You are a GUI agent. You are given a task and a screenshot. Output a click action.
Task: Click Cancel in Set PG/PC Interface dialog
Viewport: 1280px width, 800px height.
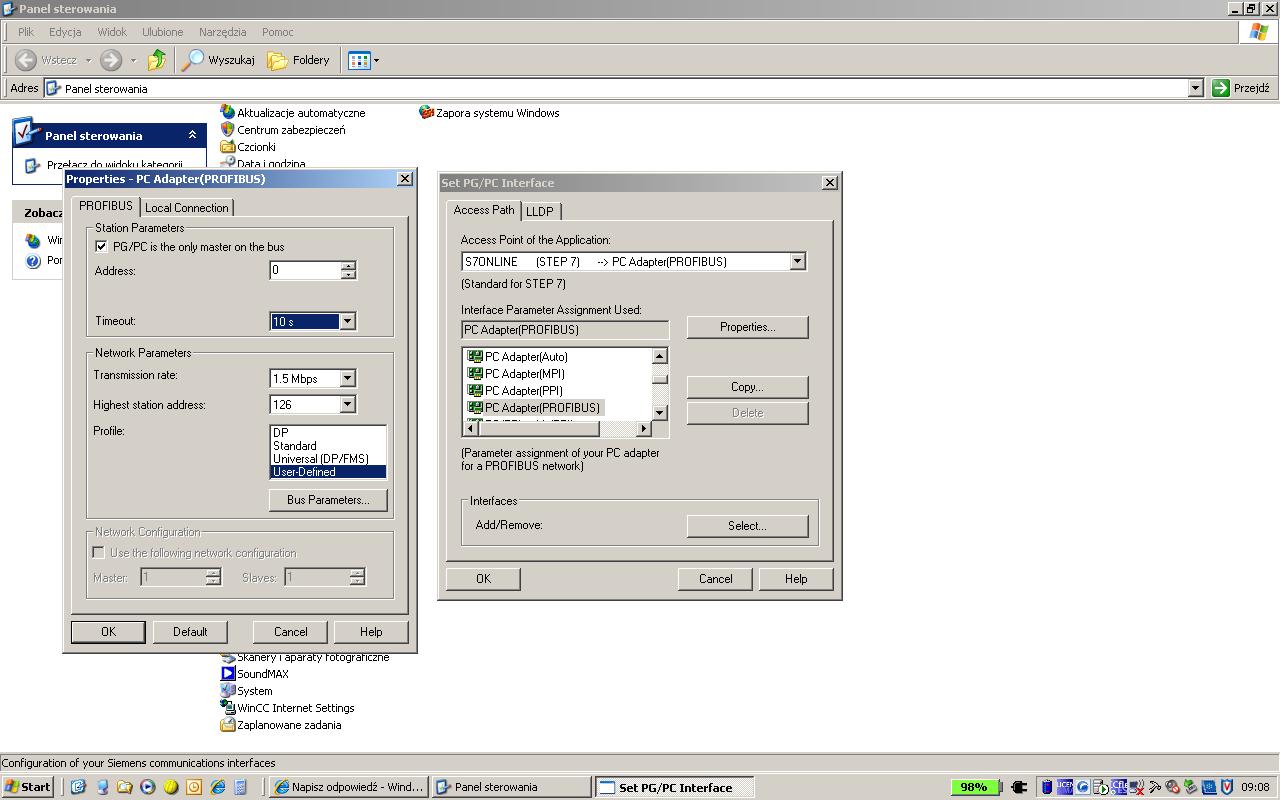715,579
